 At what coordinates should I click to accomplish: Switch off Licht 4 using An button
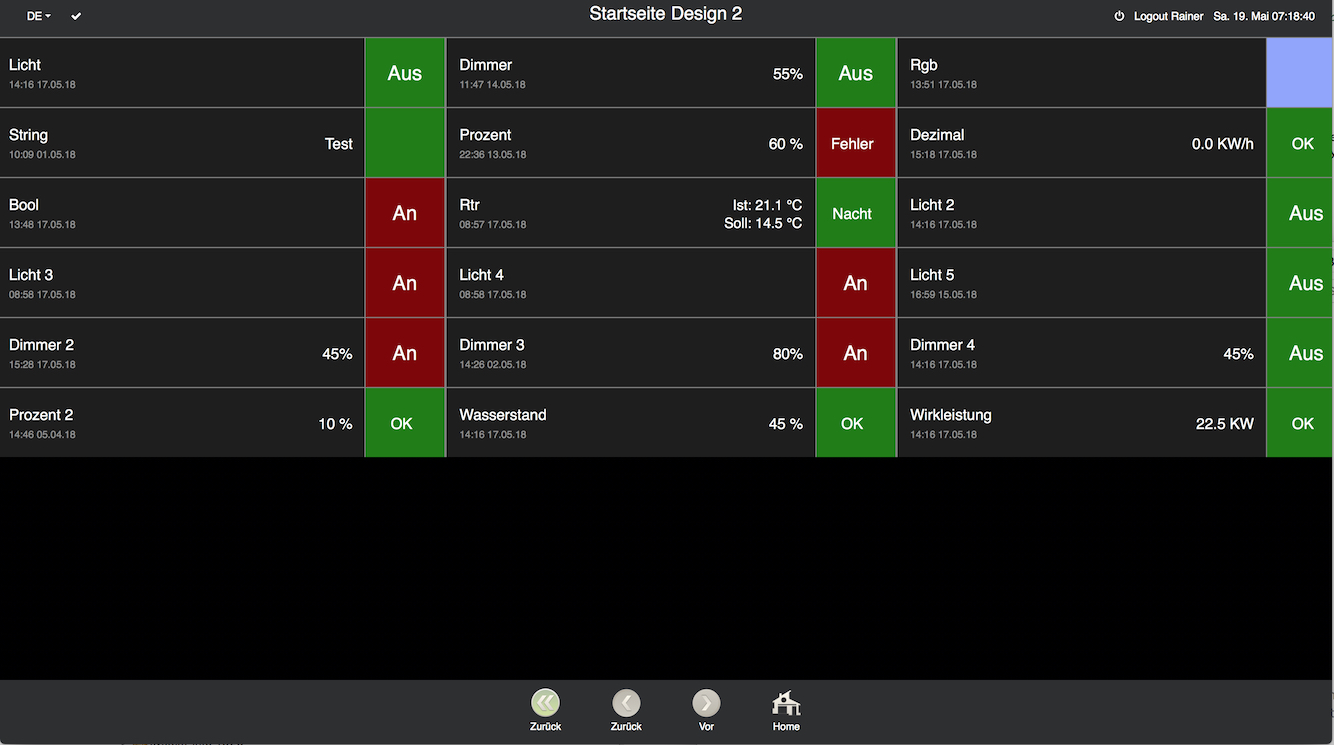point(856,283)
